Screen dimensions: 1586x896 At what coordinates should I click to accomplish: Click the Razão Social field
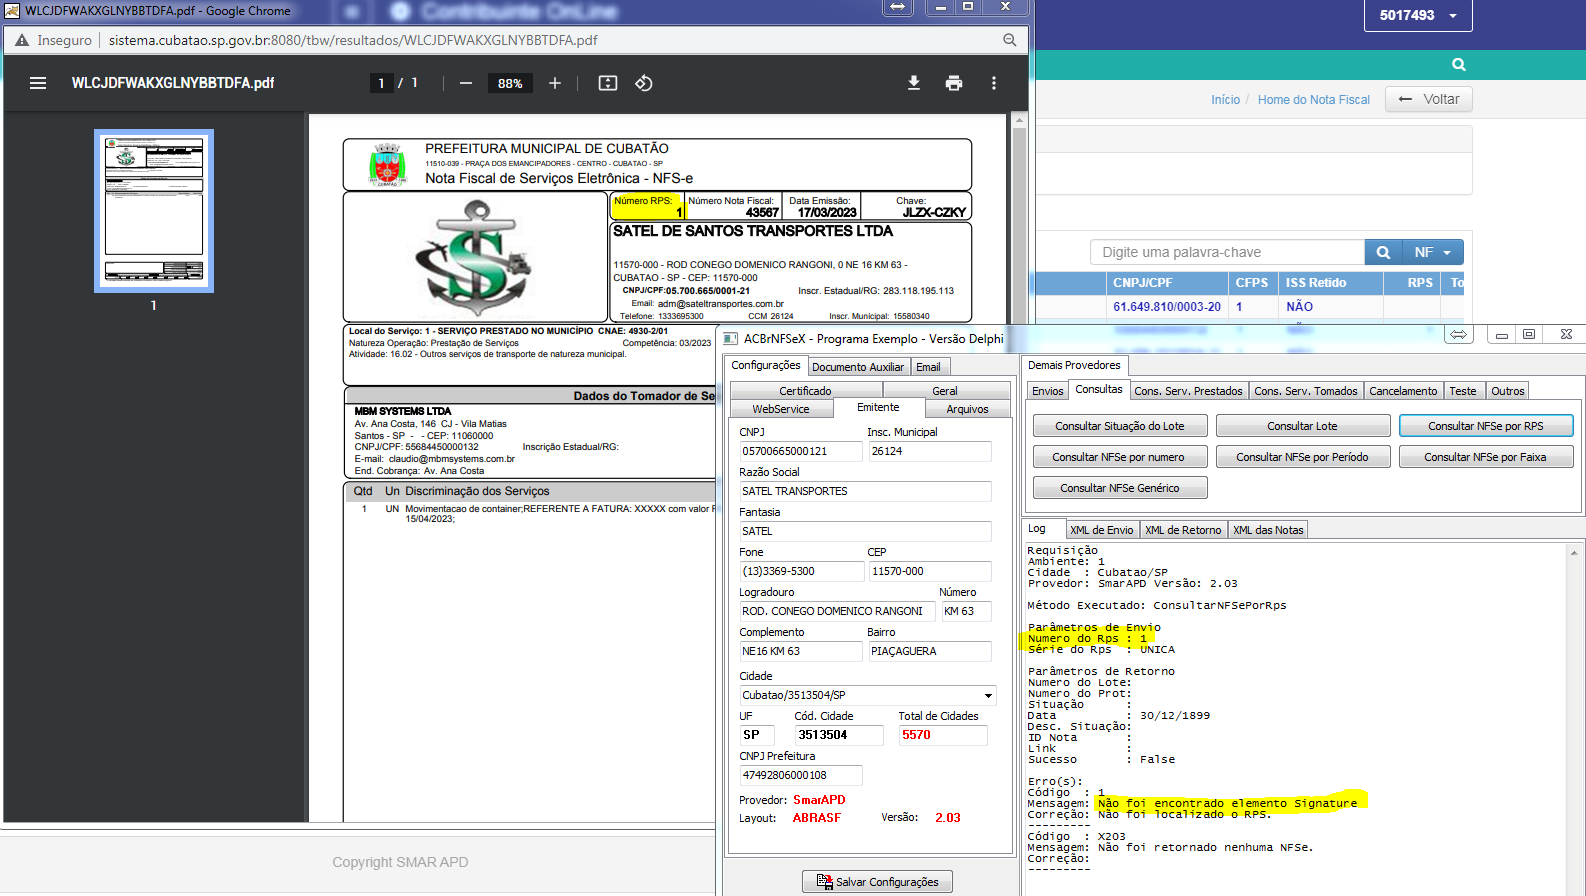(866, 491)
